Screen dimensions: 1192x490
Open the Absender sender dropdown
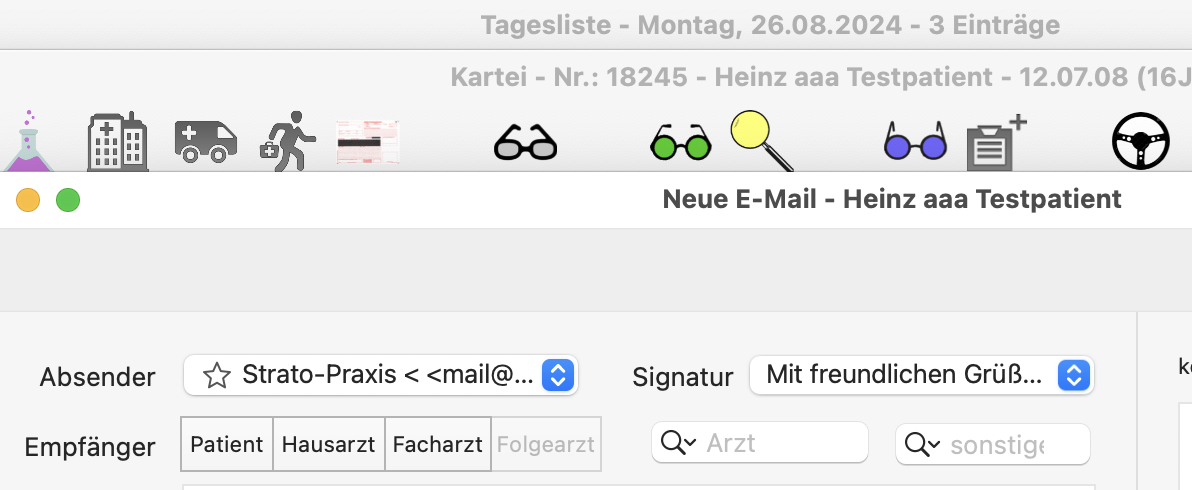point(381,375)
